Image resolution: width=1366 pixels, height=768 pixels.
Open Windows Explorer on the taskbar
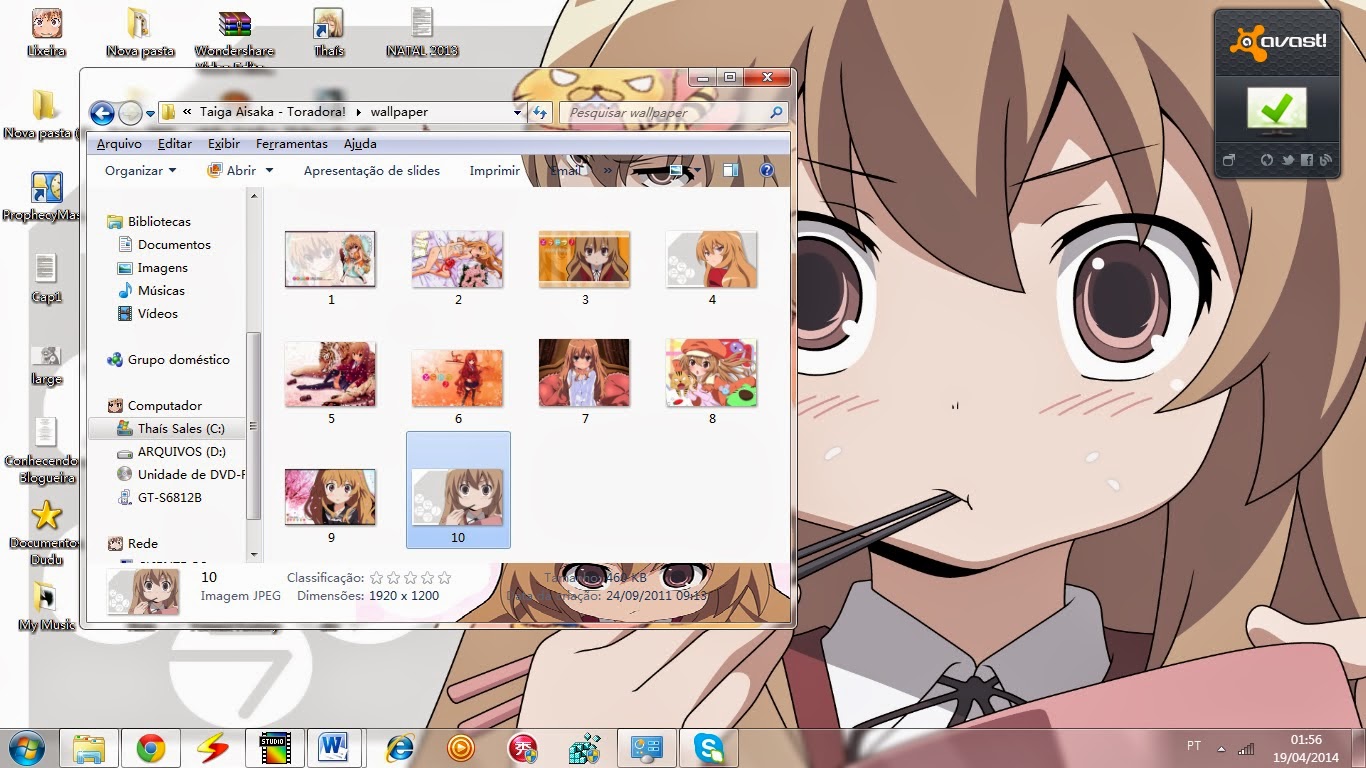(89, 748)
